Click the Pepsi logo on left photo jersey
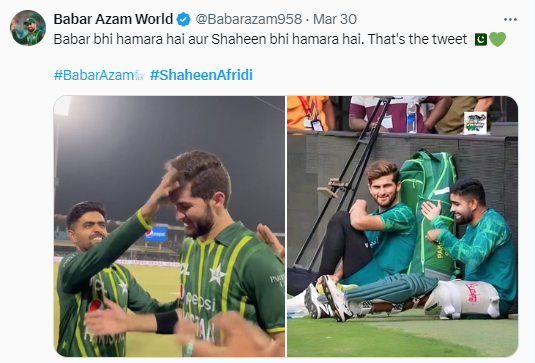Image resolution: width=535 pixels, height=363 pixels. point(200,302)
